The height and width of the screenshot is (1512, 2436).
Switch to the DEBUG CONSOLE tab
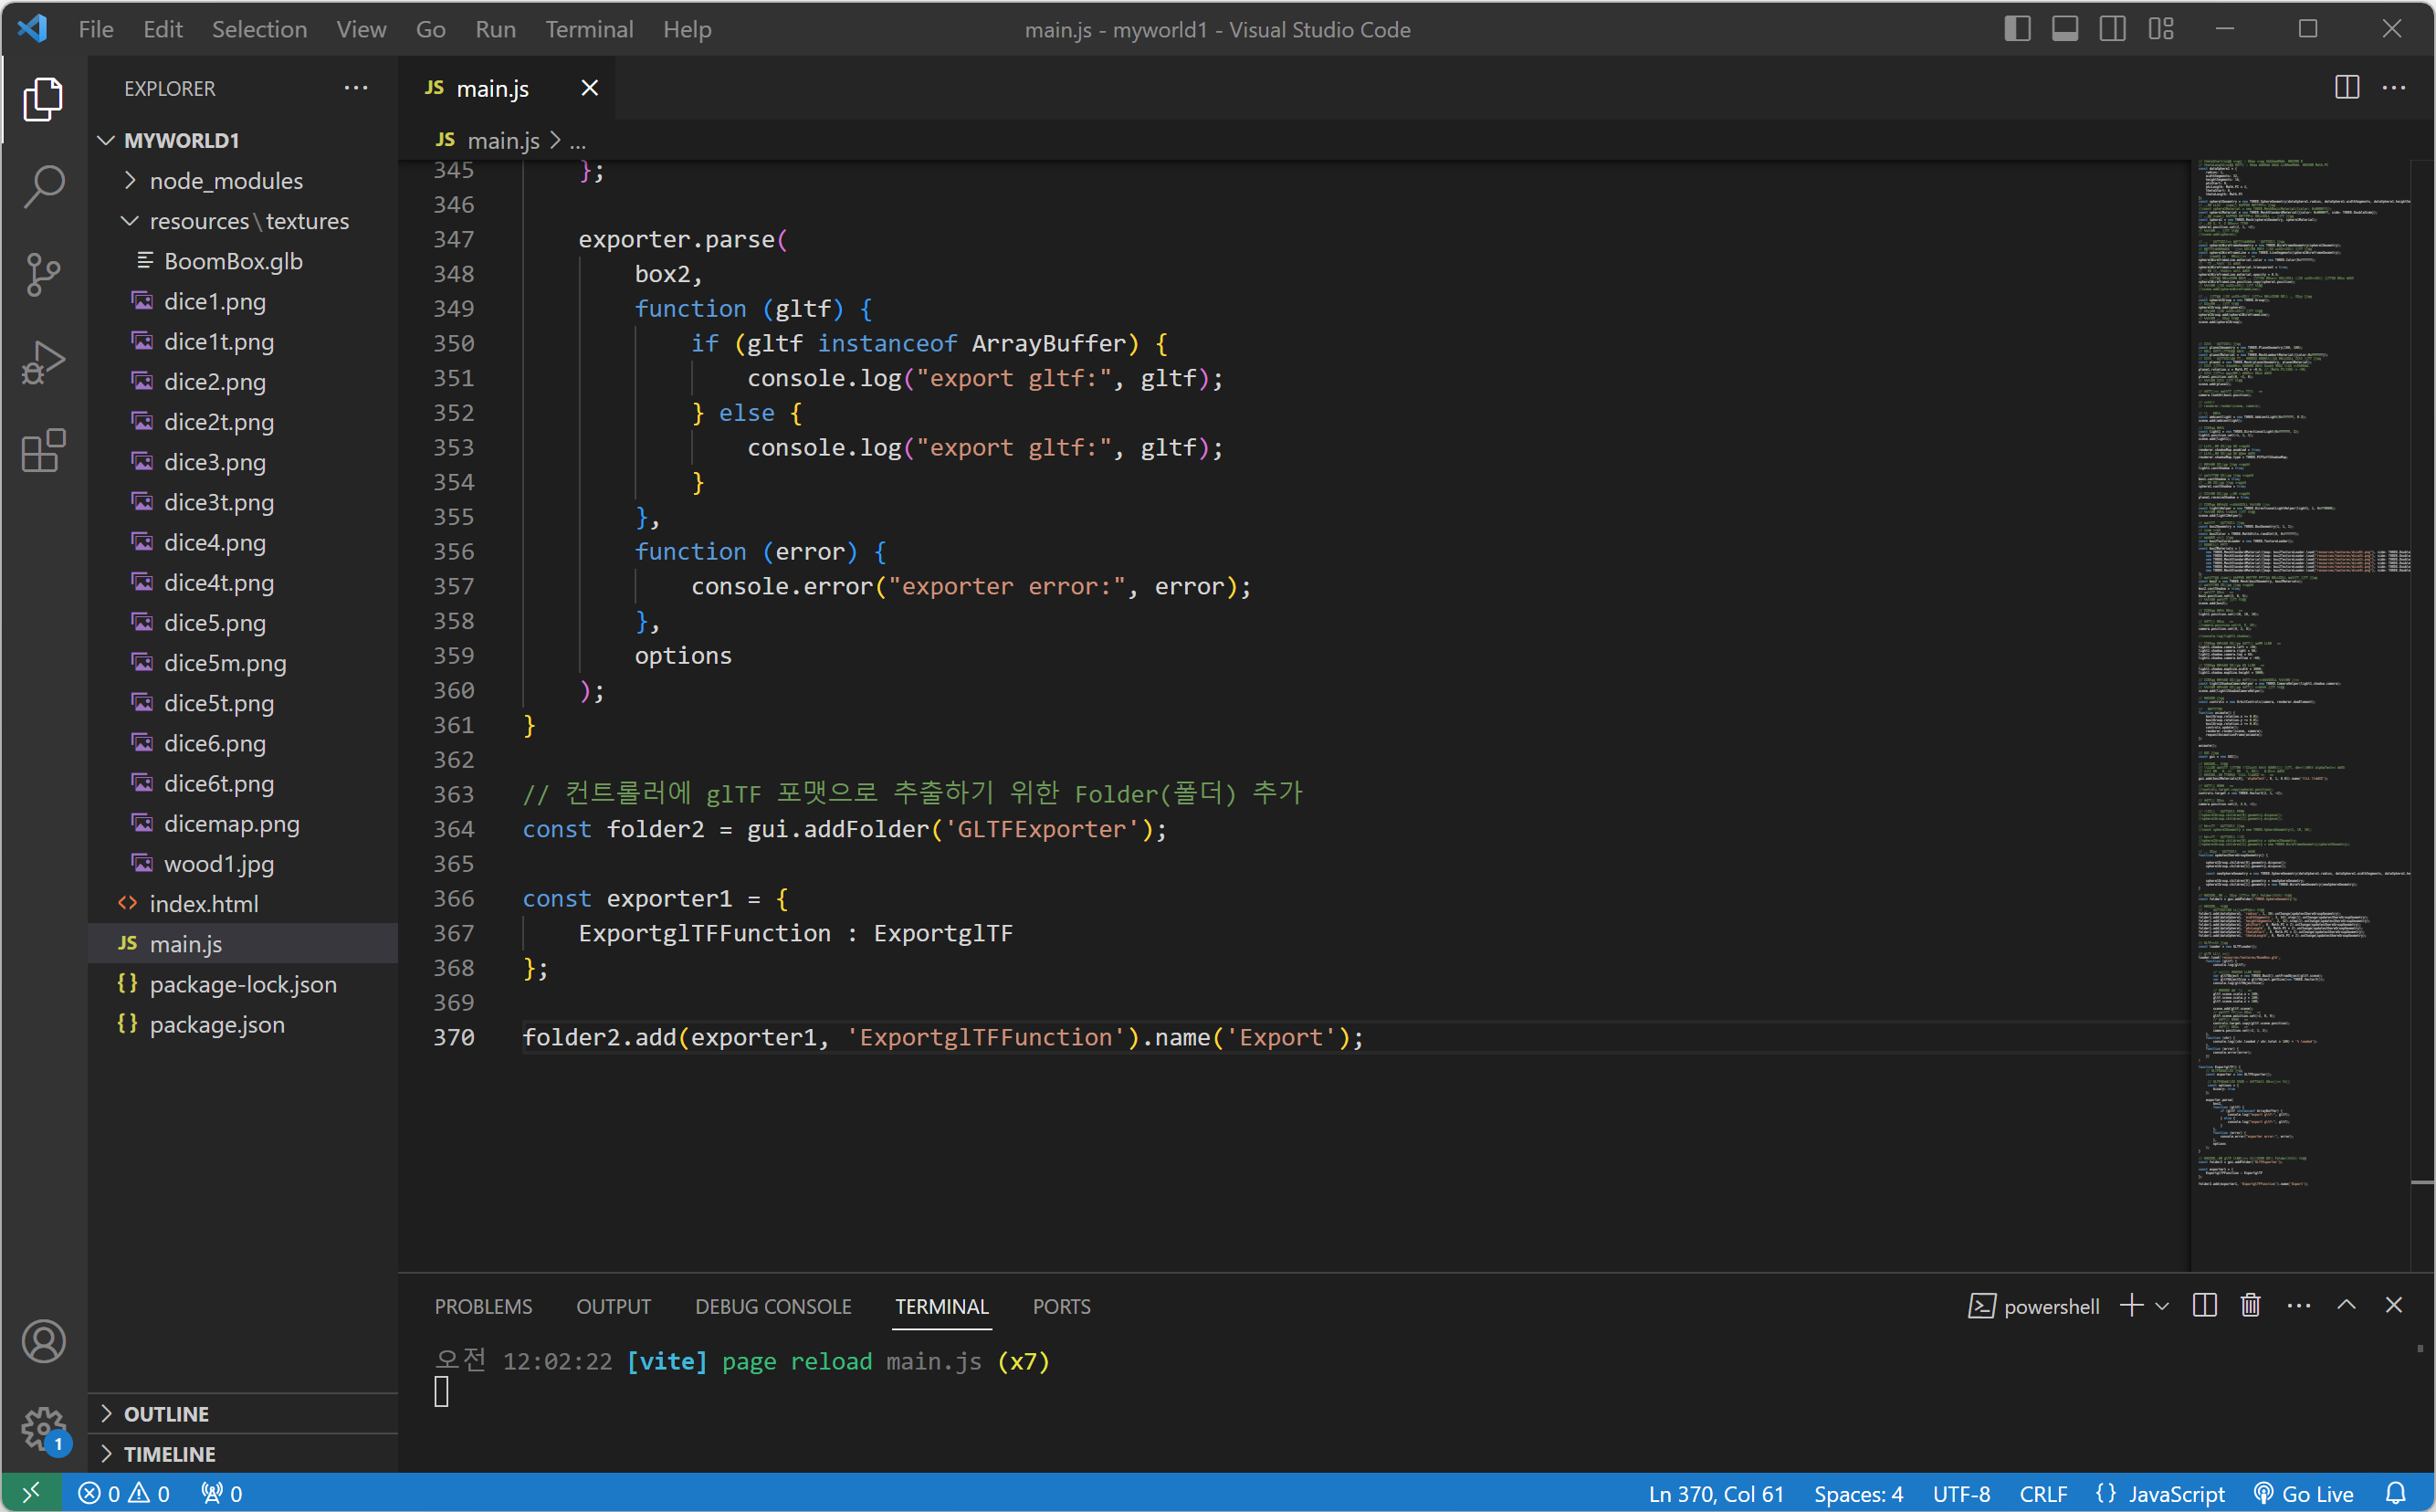point(773,1306)
